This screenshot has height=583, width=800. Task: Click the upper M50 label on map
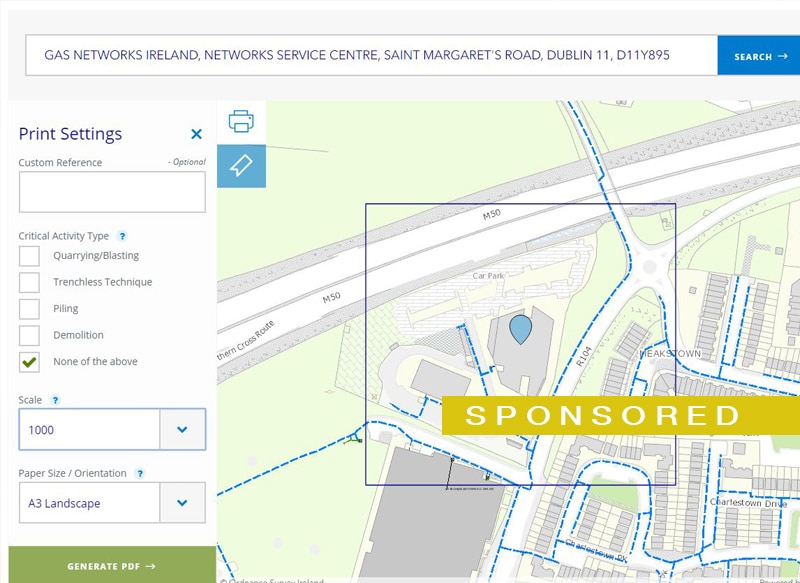click(x=492, y=215)
